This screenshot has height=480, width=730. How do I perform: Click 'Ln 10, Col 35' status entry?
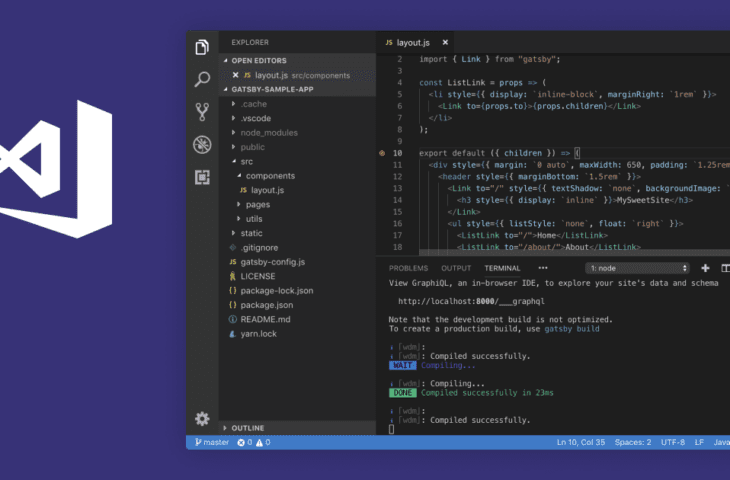point(581,442)
